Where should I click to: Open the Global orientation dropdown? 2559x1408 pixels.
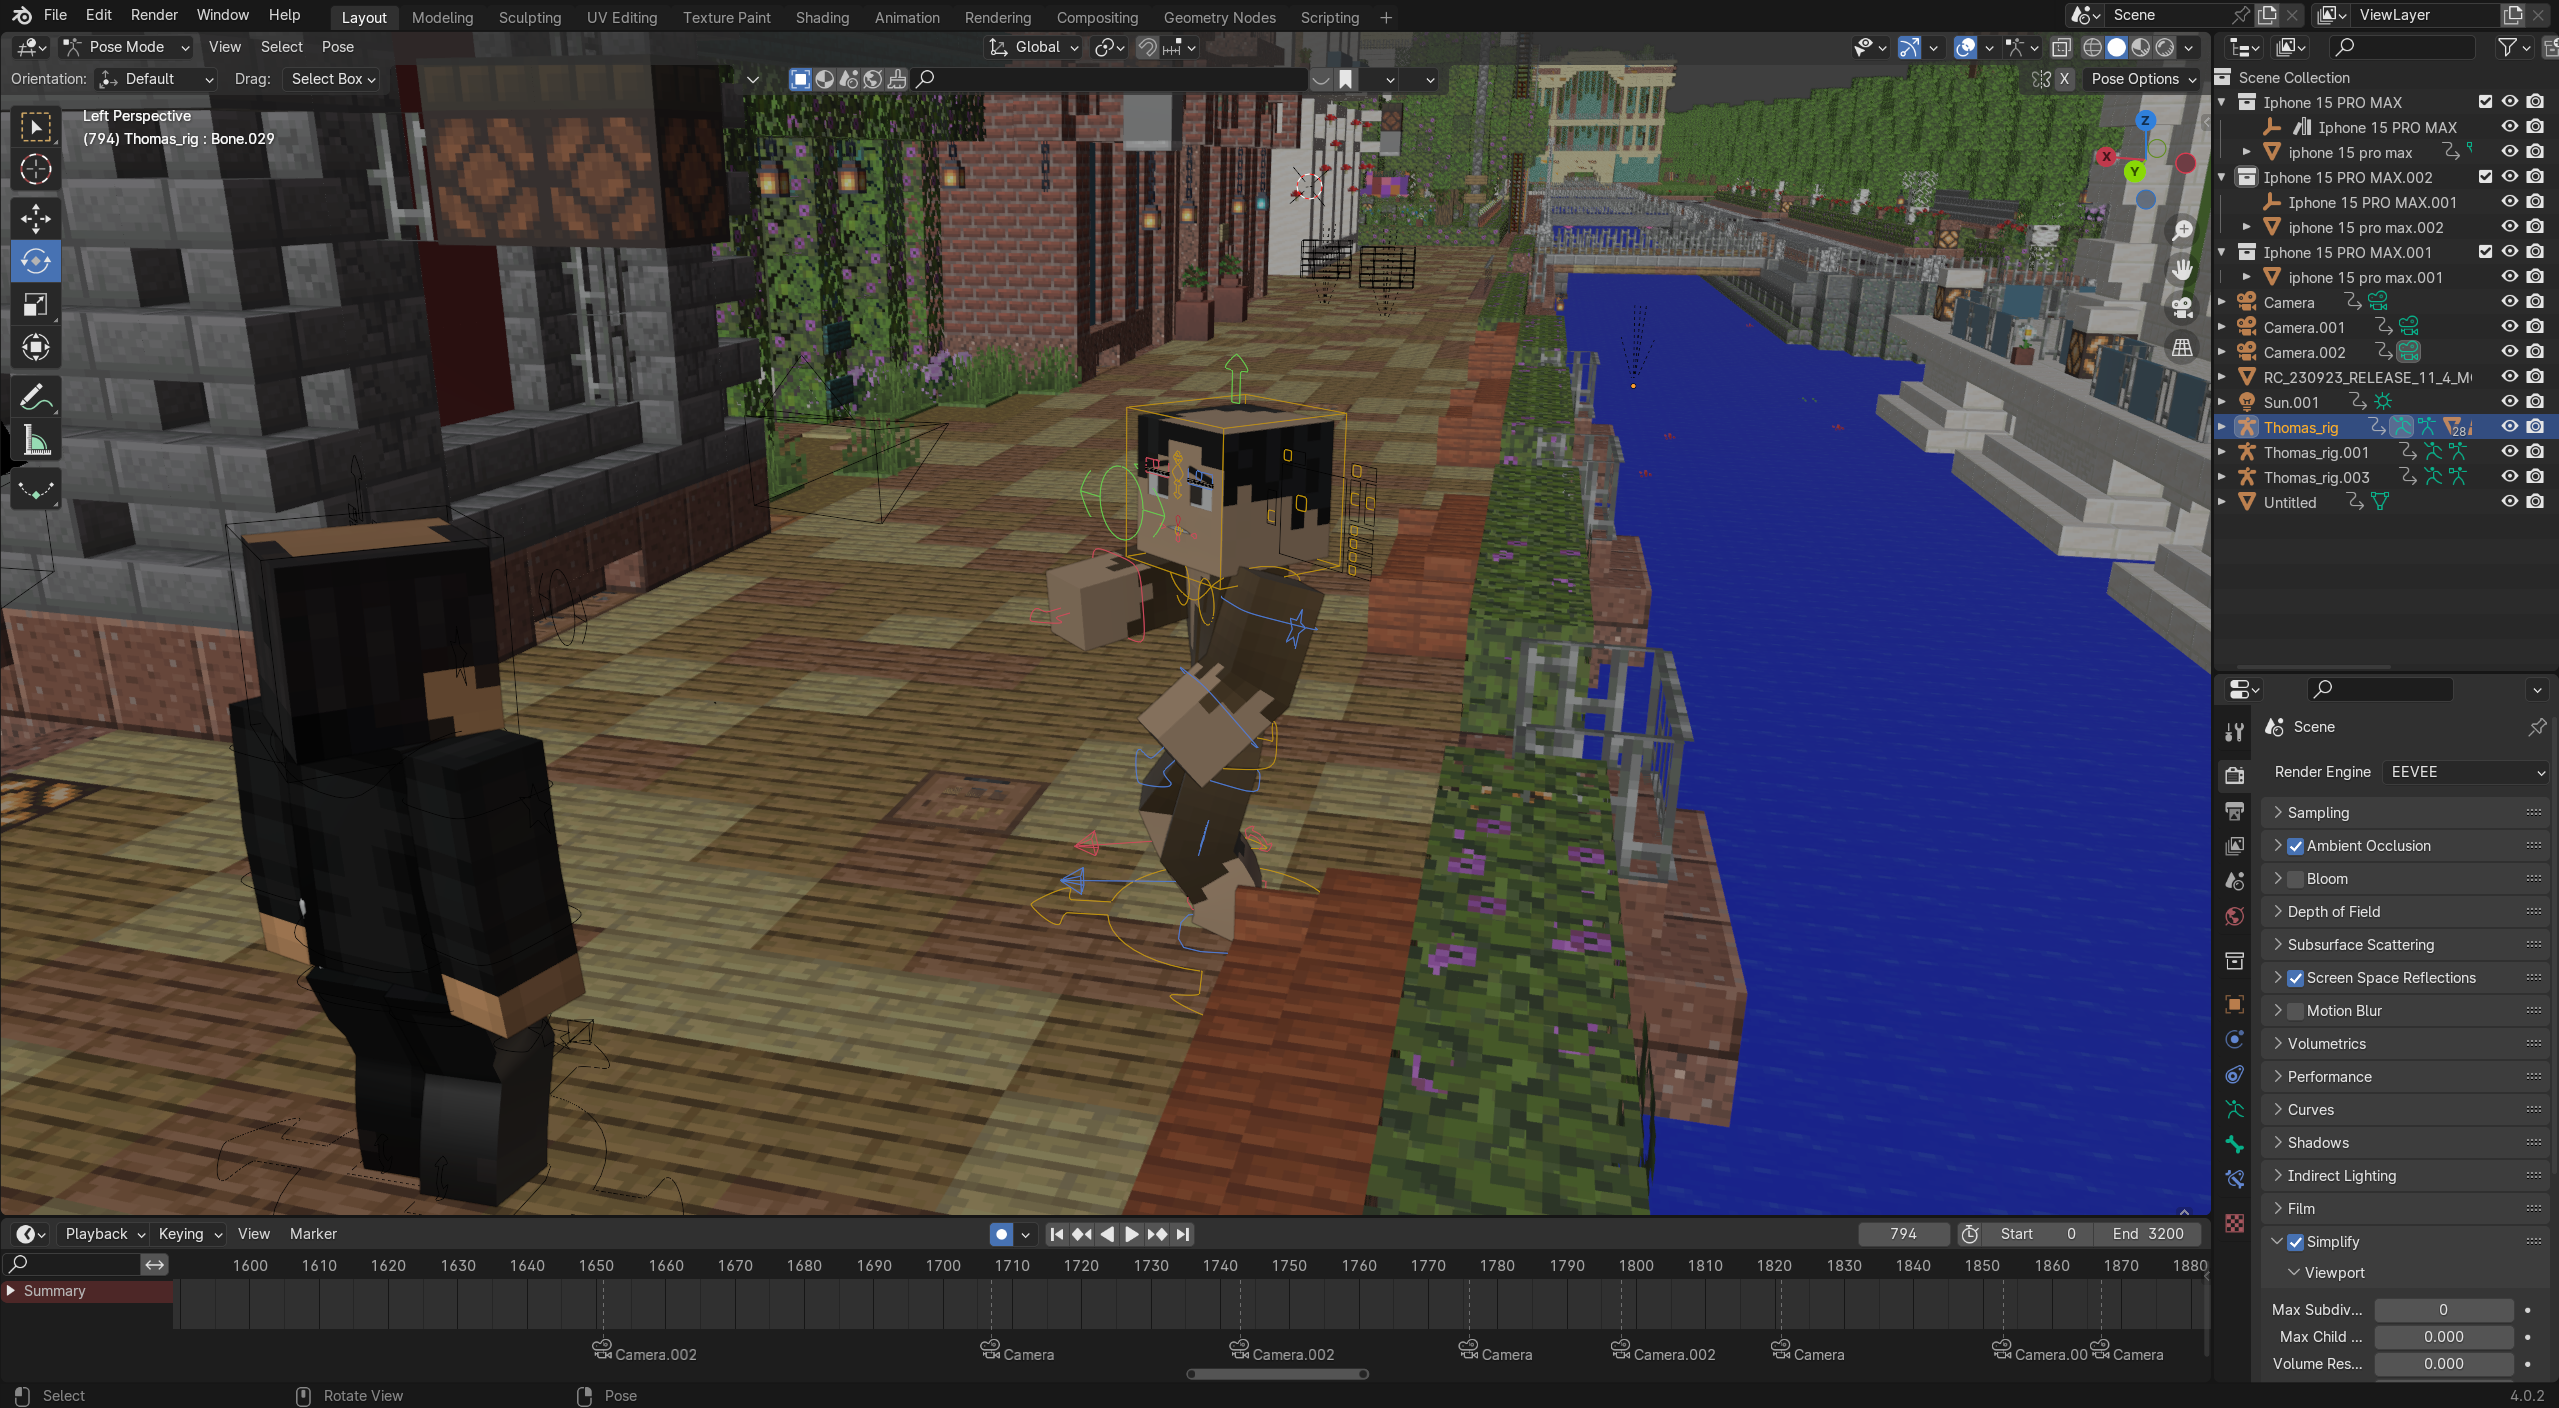tap(1034, 47)
